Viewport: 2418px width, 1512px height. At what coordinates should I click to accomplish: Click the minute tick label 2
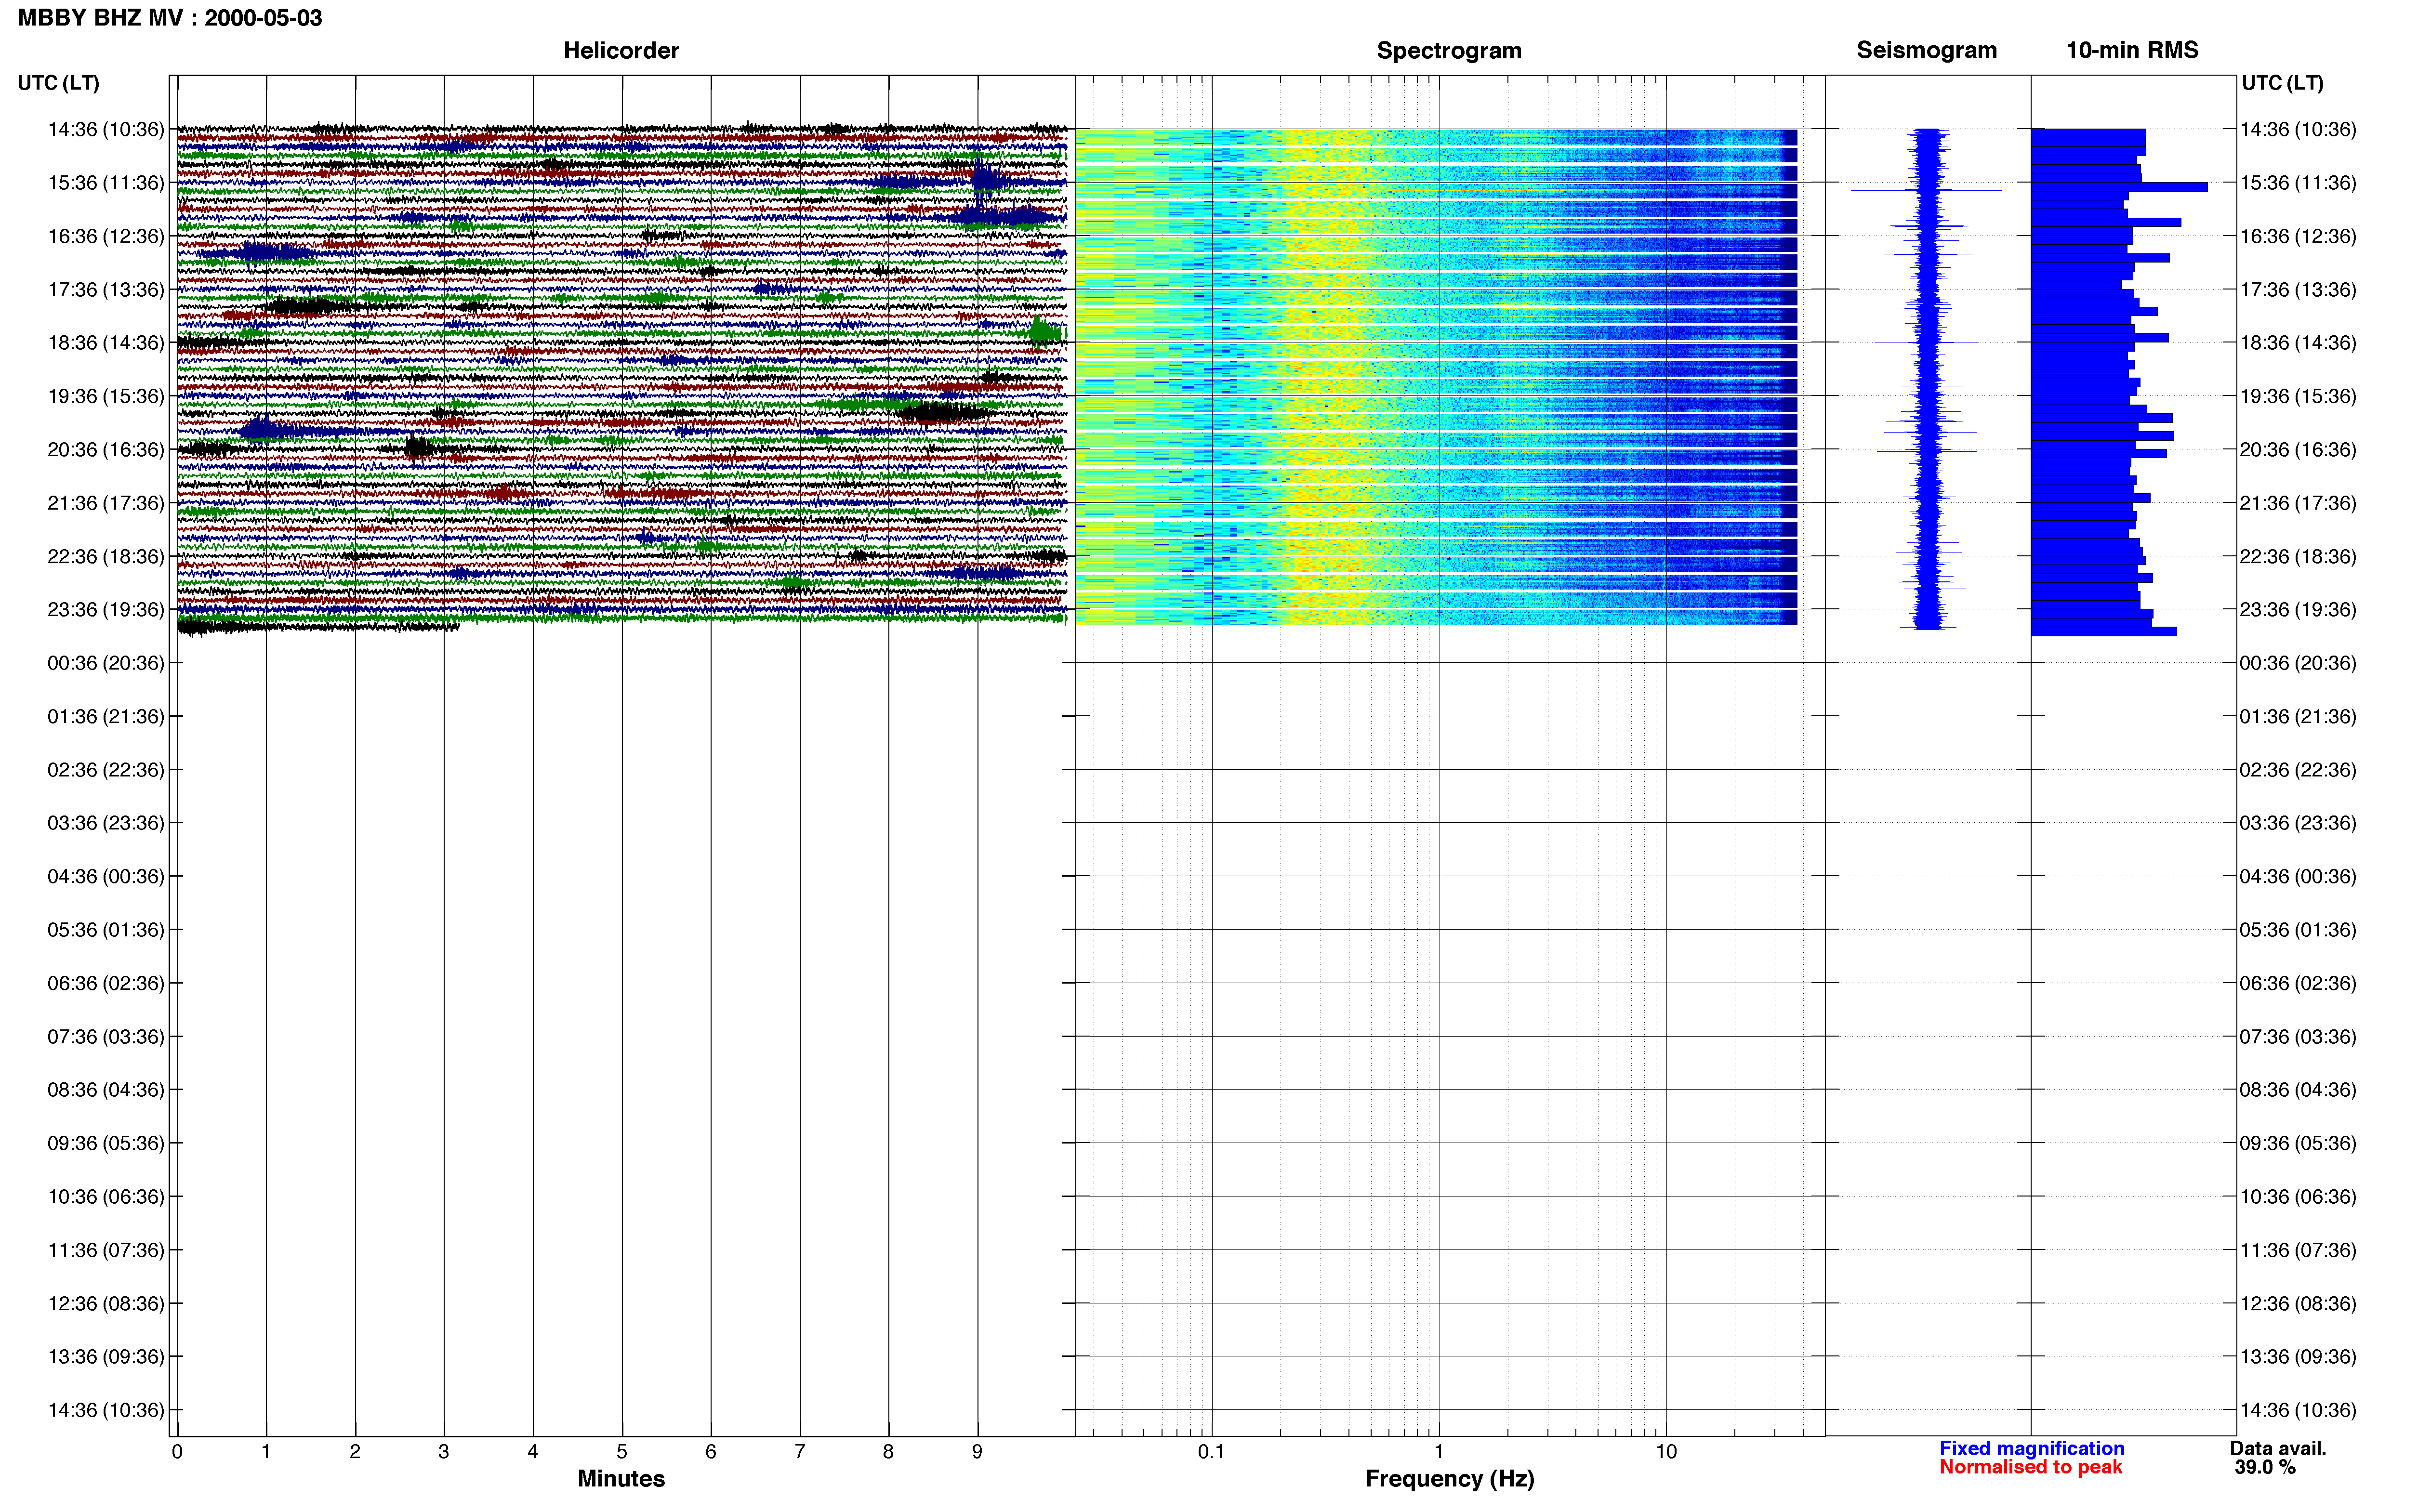tap(355, 1452)
